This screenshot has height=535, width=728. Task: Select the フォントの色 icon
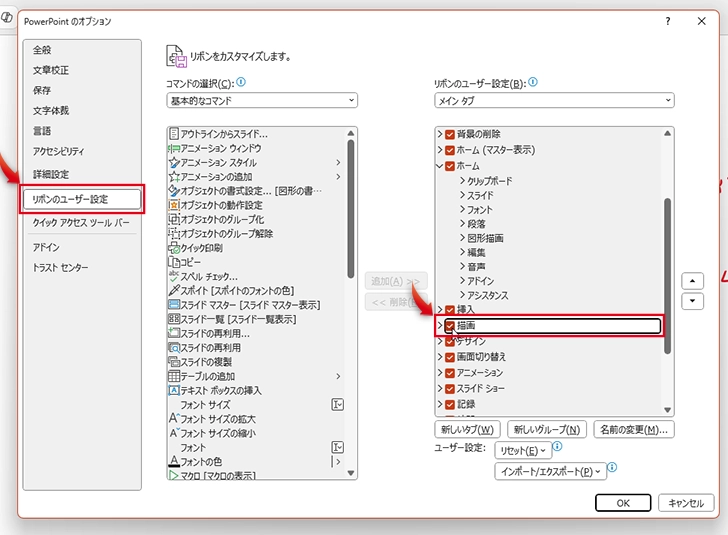174,461
